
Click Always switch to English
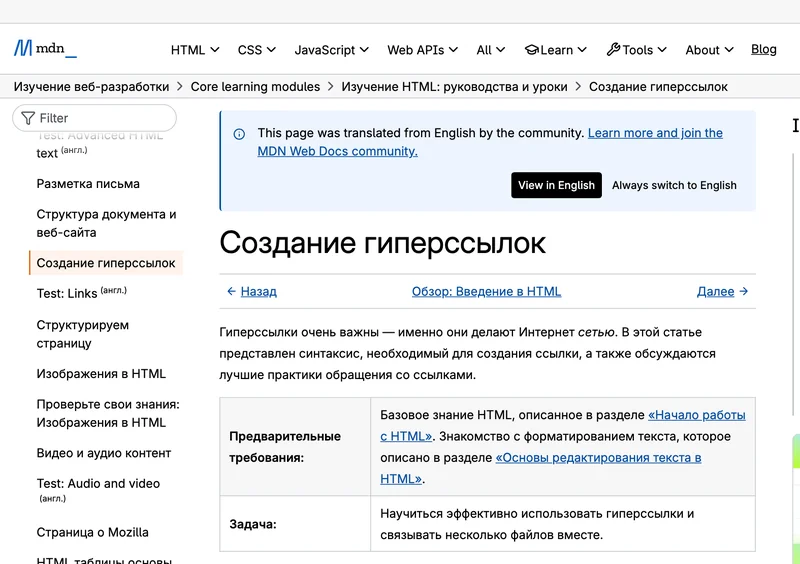coord(674,185)
